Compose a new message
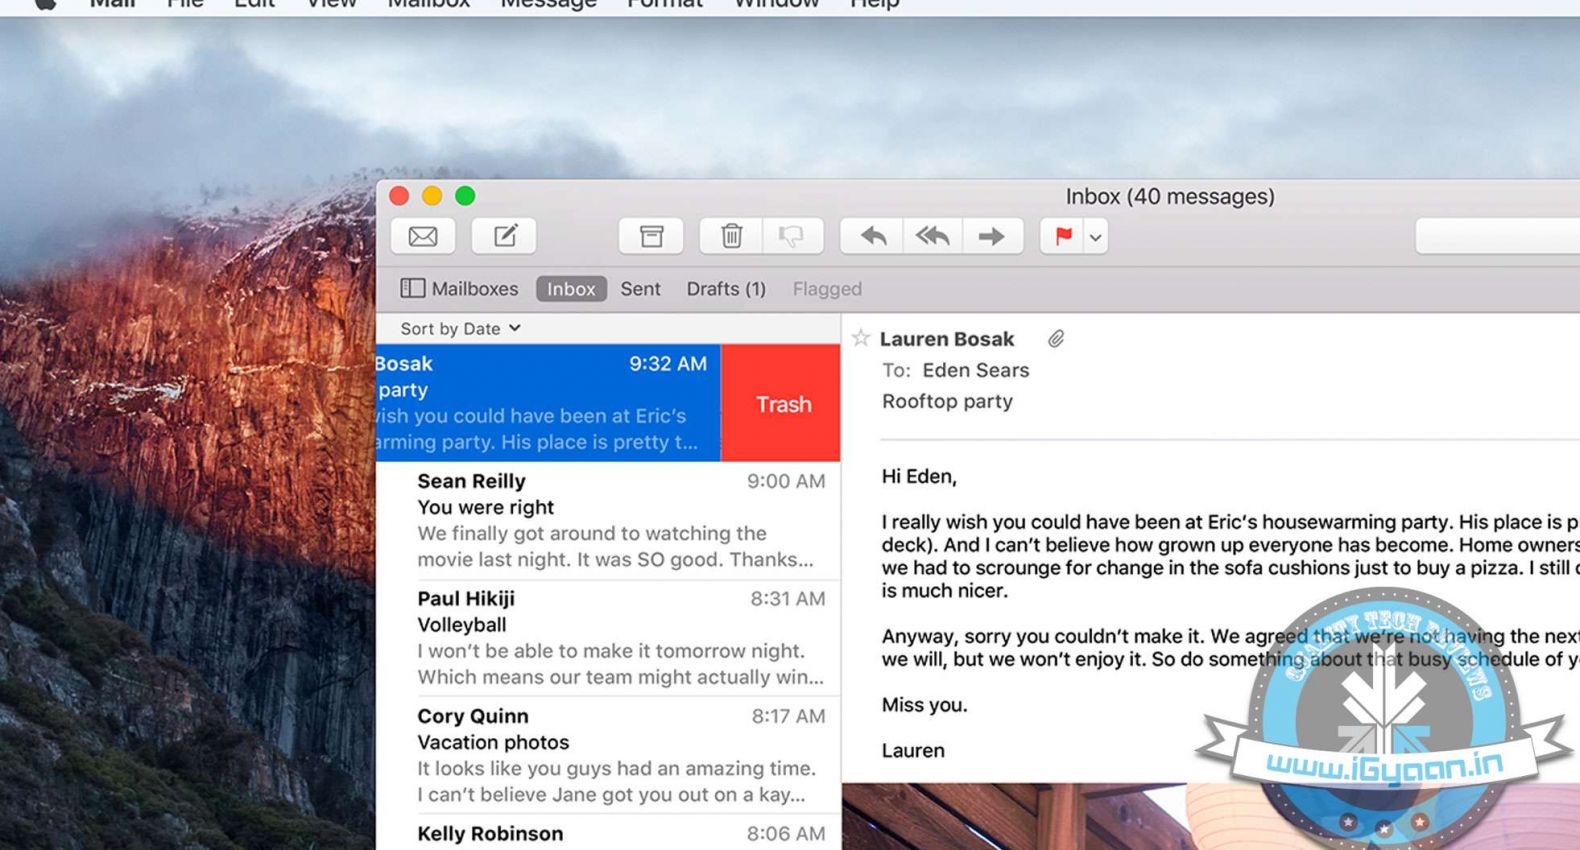This screenshot has width=1580, height=850. [505, 237]
